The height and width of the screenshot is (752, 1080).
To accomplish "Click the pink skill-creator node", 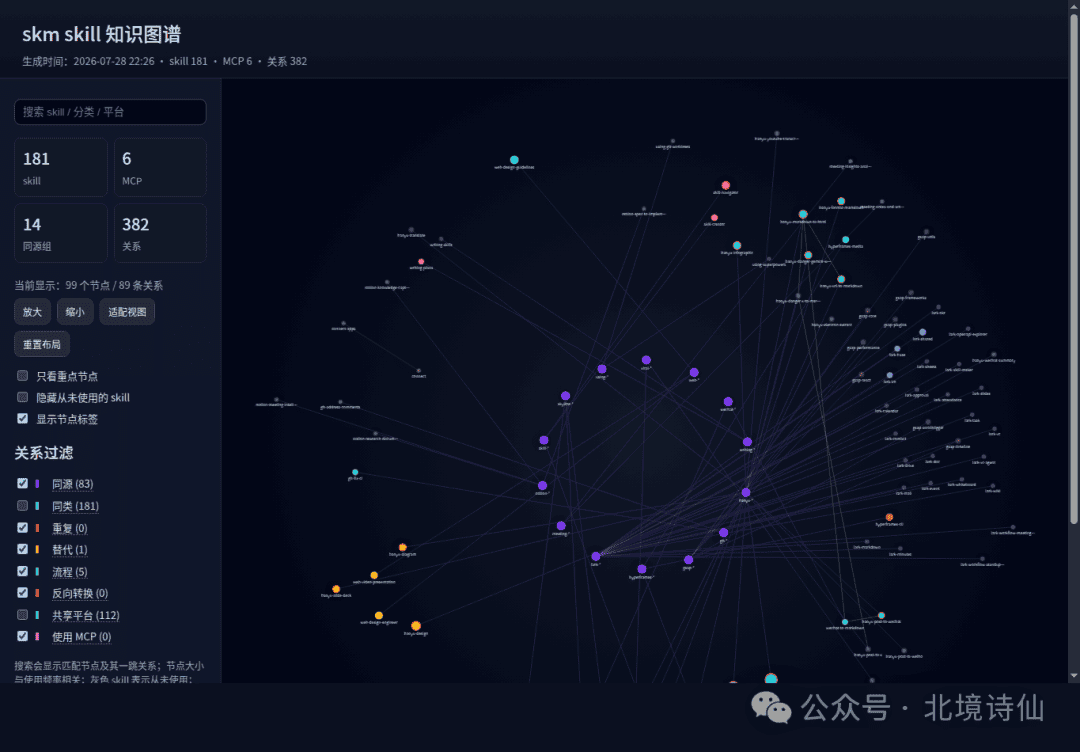I will (714, 218).
